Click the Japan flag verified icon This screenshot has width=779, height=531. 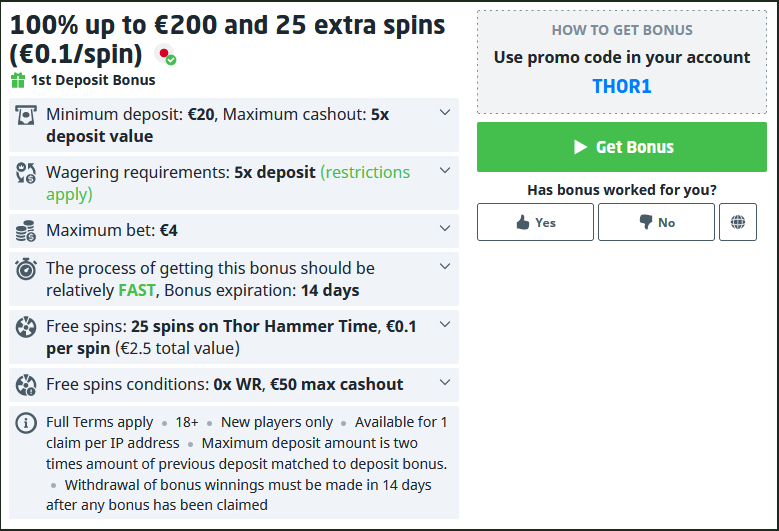pos(167,56)
